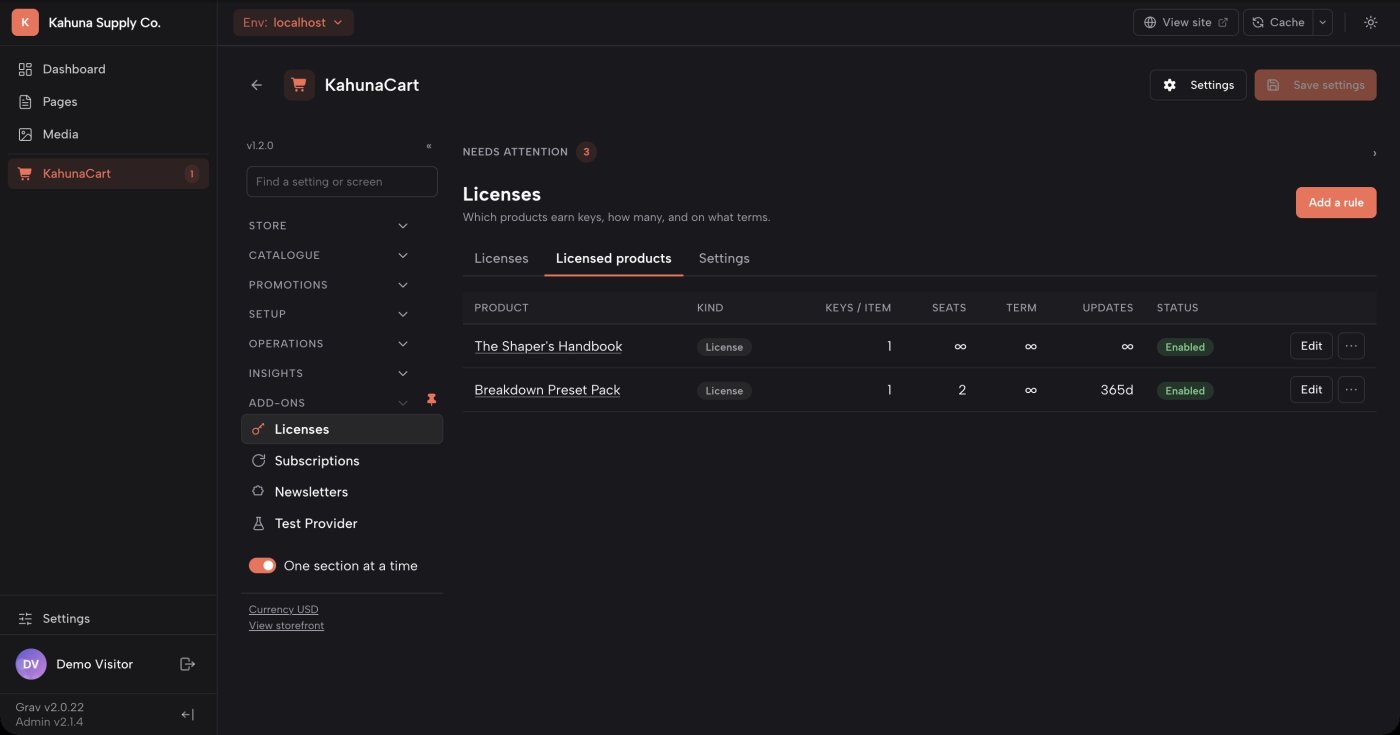
Task: Expand the Catalogue section
Action: click(x=329, y=255)
